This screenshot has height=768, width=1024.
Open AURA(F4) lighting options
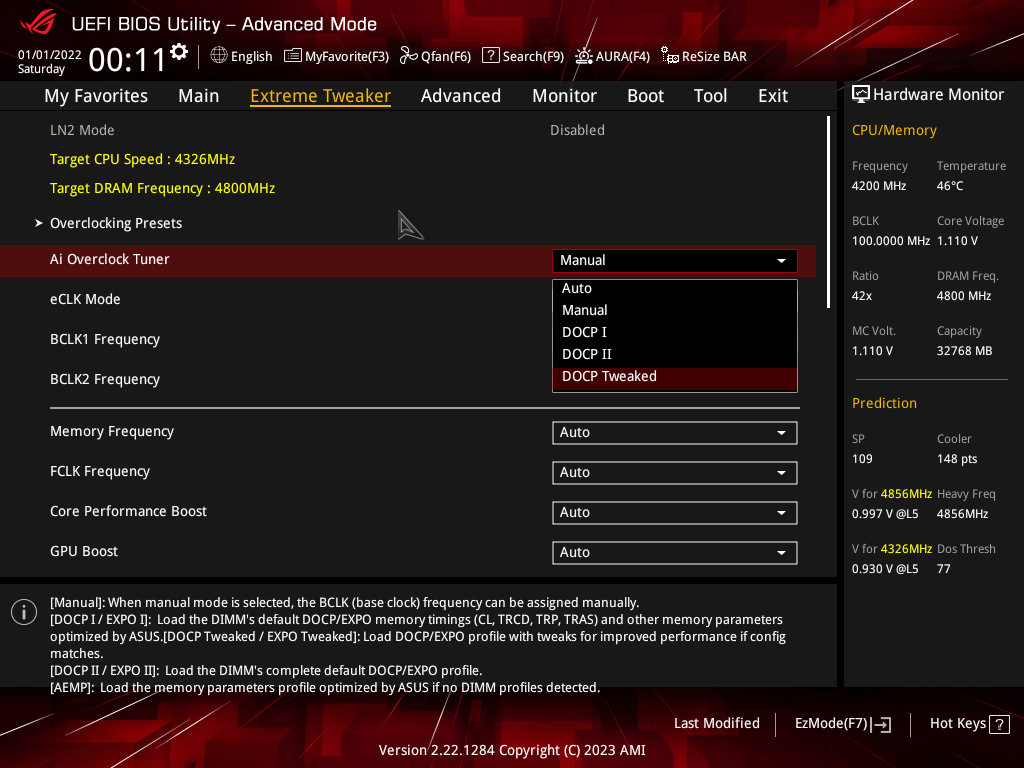coord(613,56)
